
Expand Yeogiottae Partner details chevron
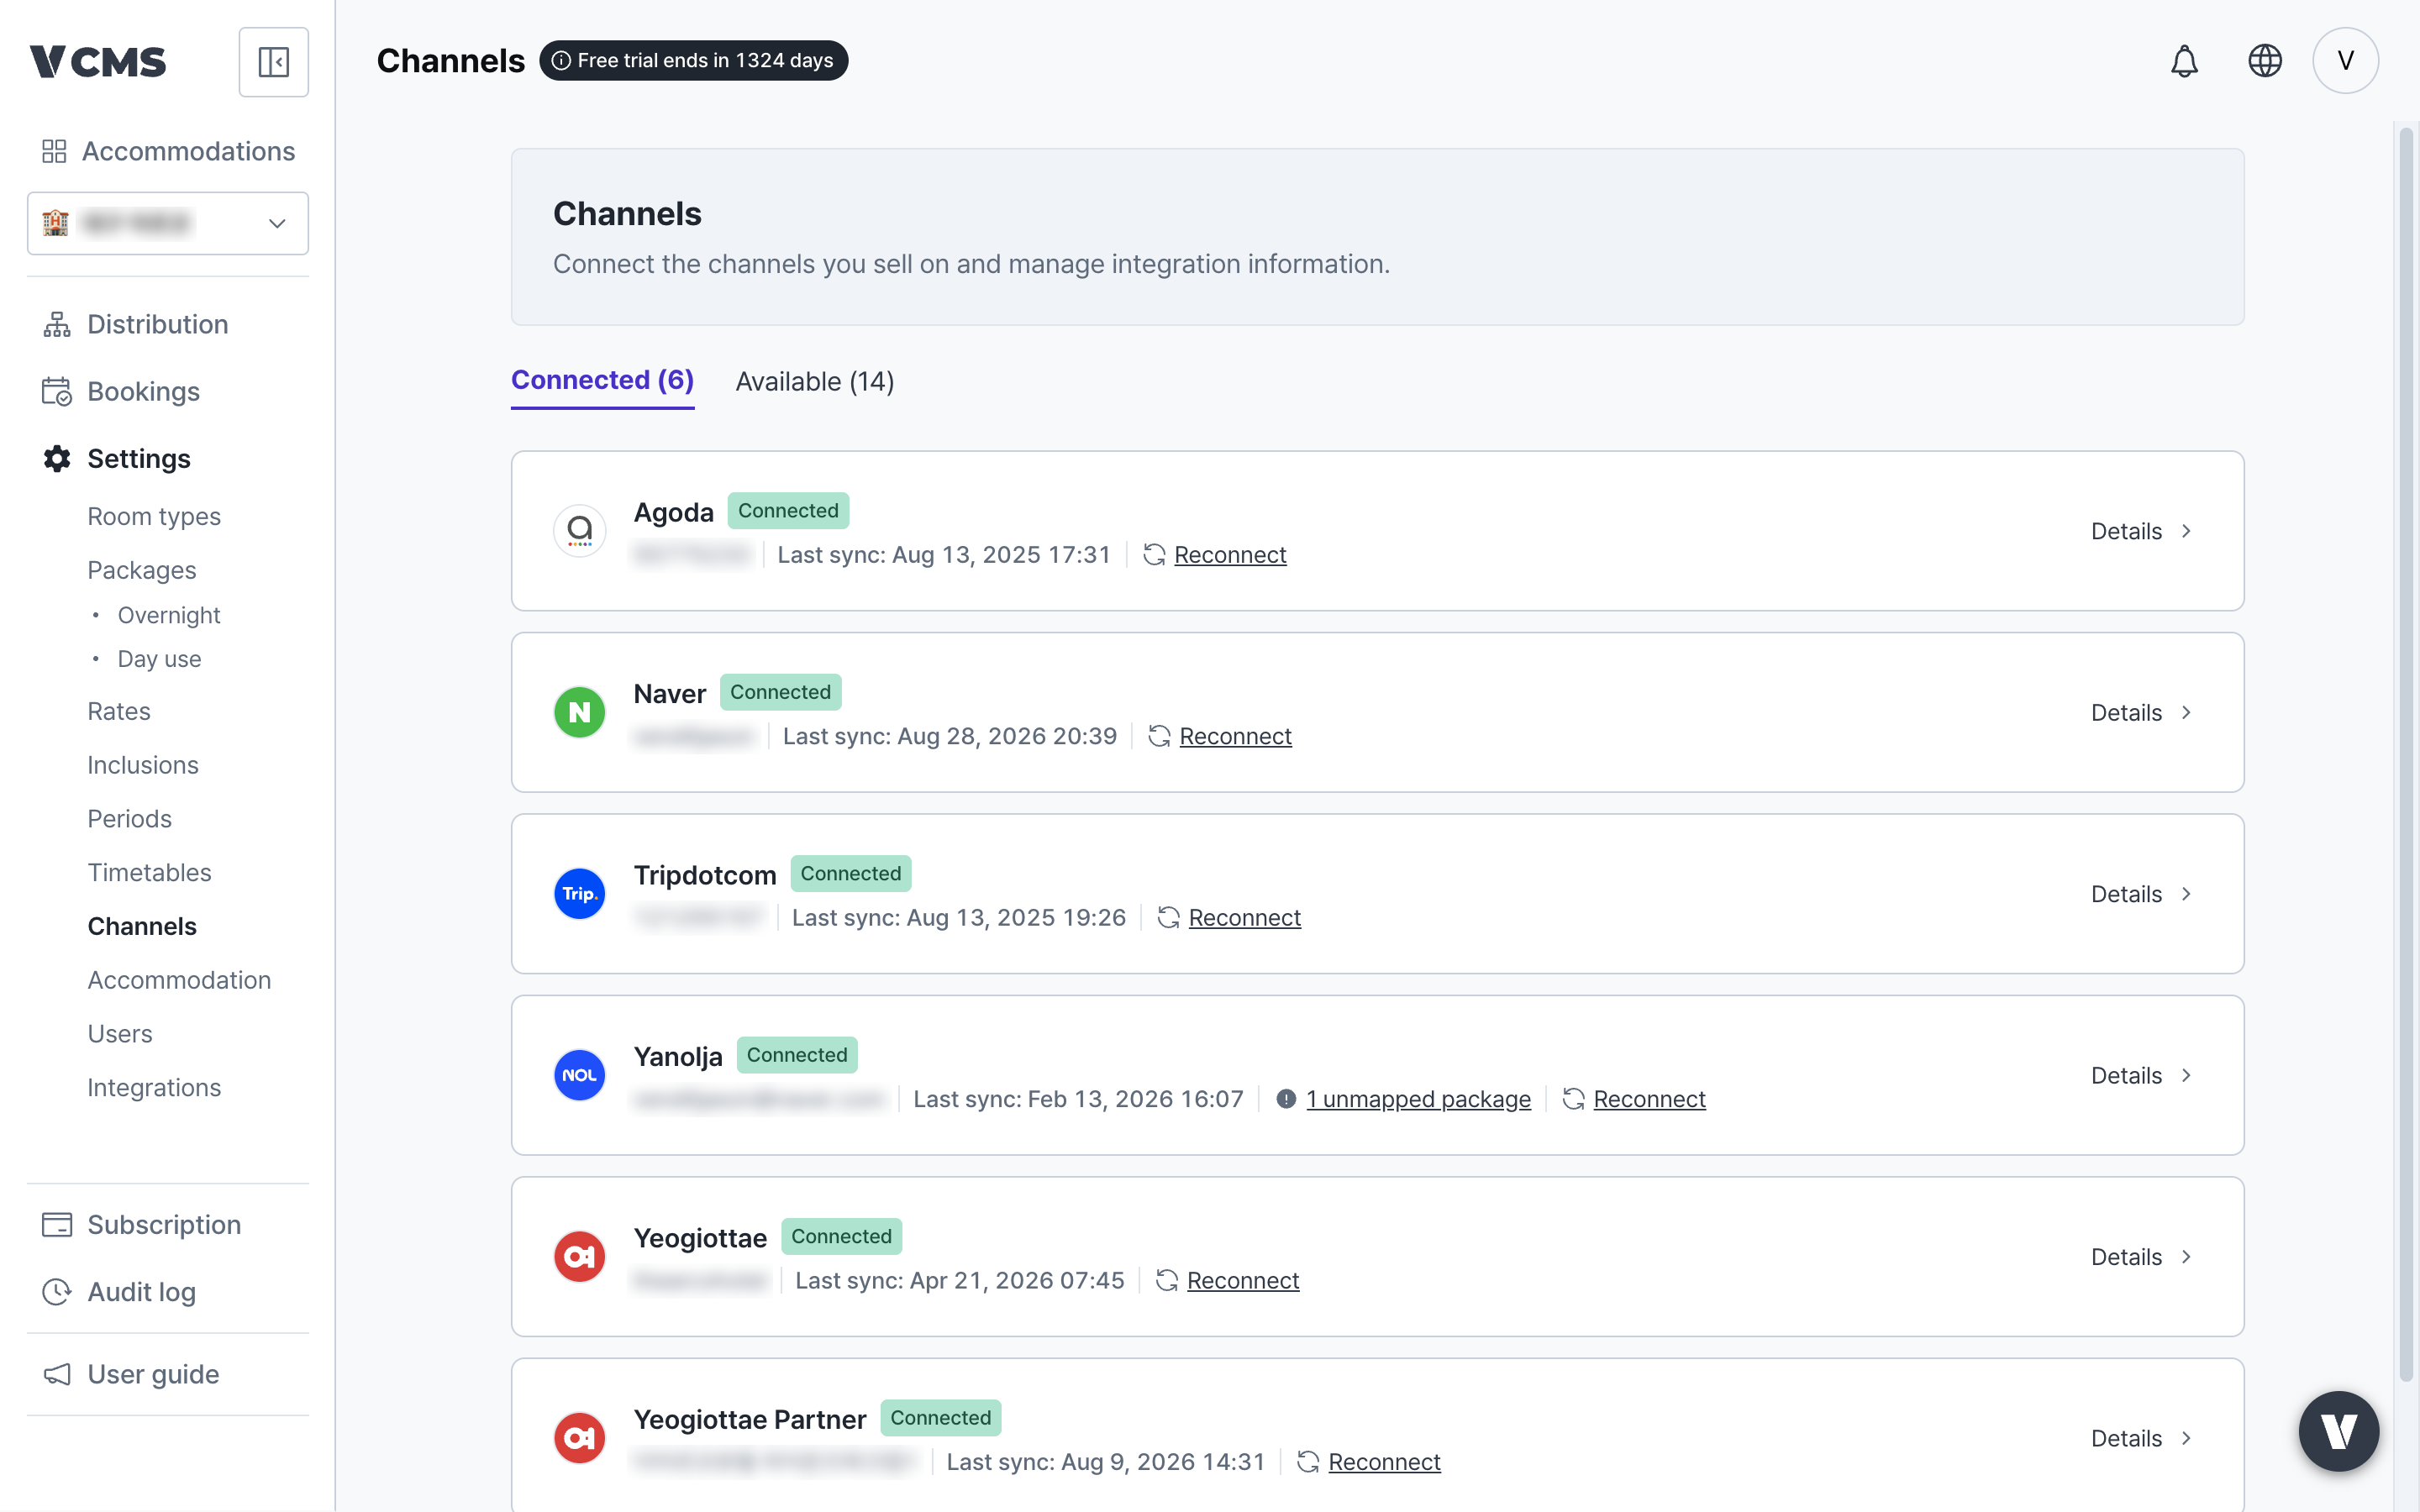[x=2186, y=1438]
